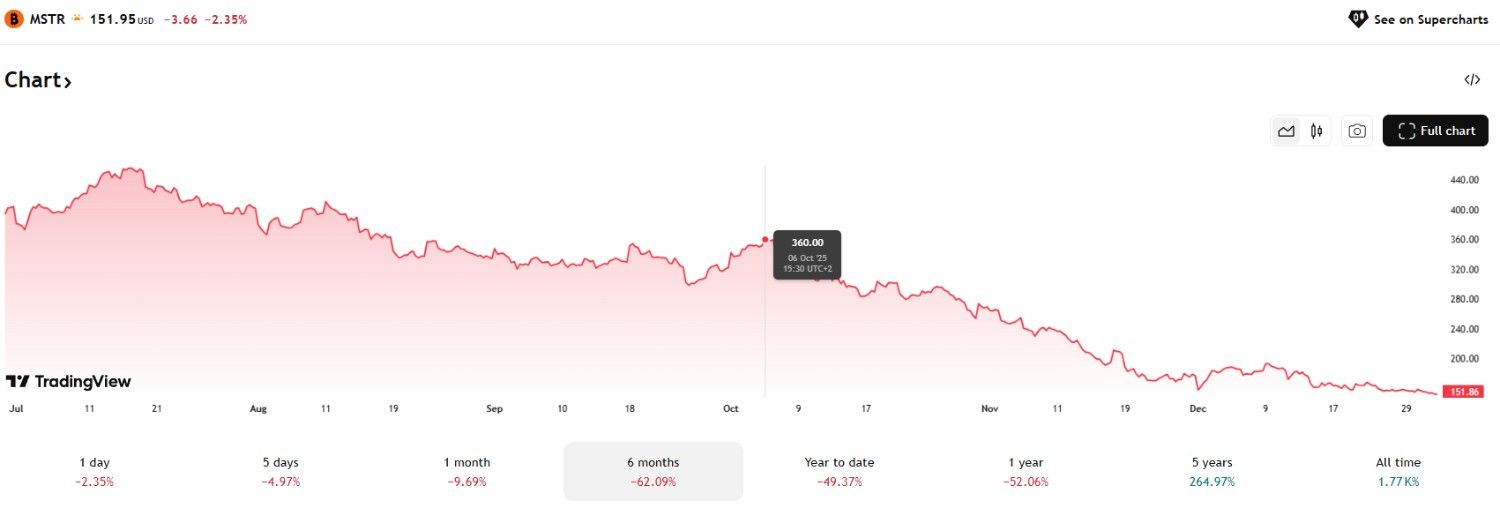Choose the 1 month time range
This screenshot has height=508, width=1500.
[467, 471]
